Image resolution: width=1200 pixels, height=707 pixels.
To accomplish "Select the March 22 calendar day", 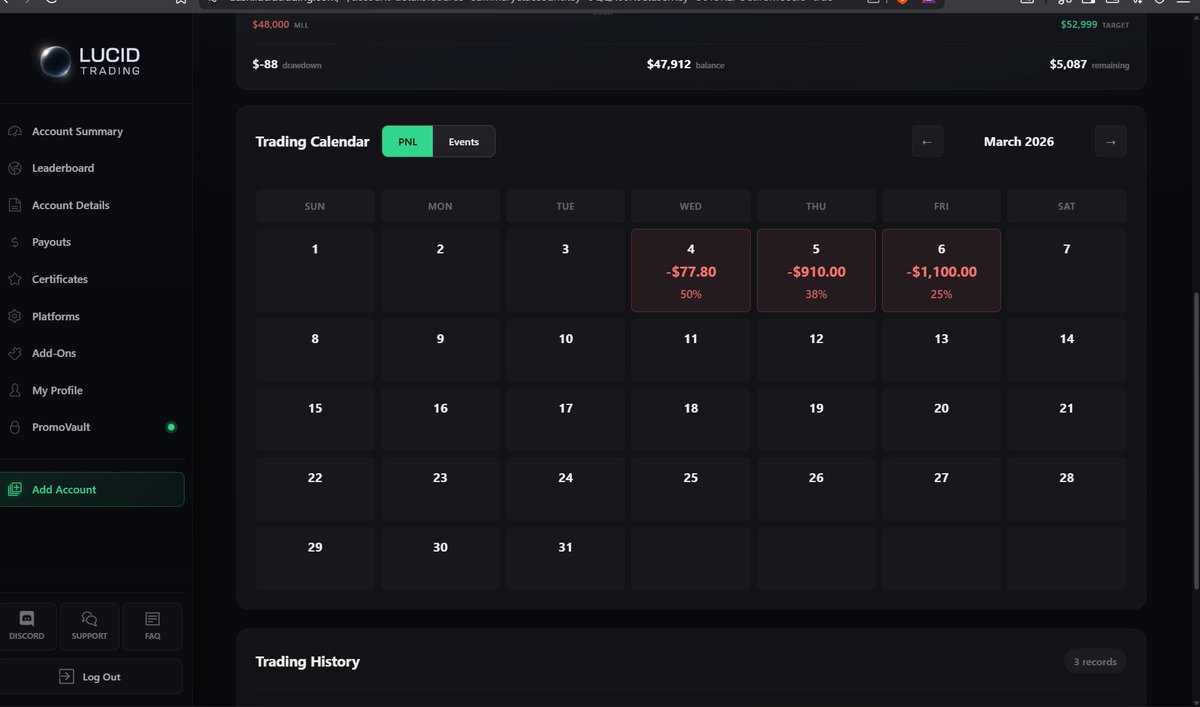I will tap(315, 489).
